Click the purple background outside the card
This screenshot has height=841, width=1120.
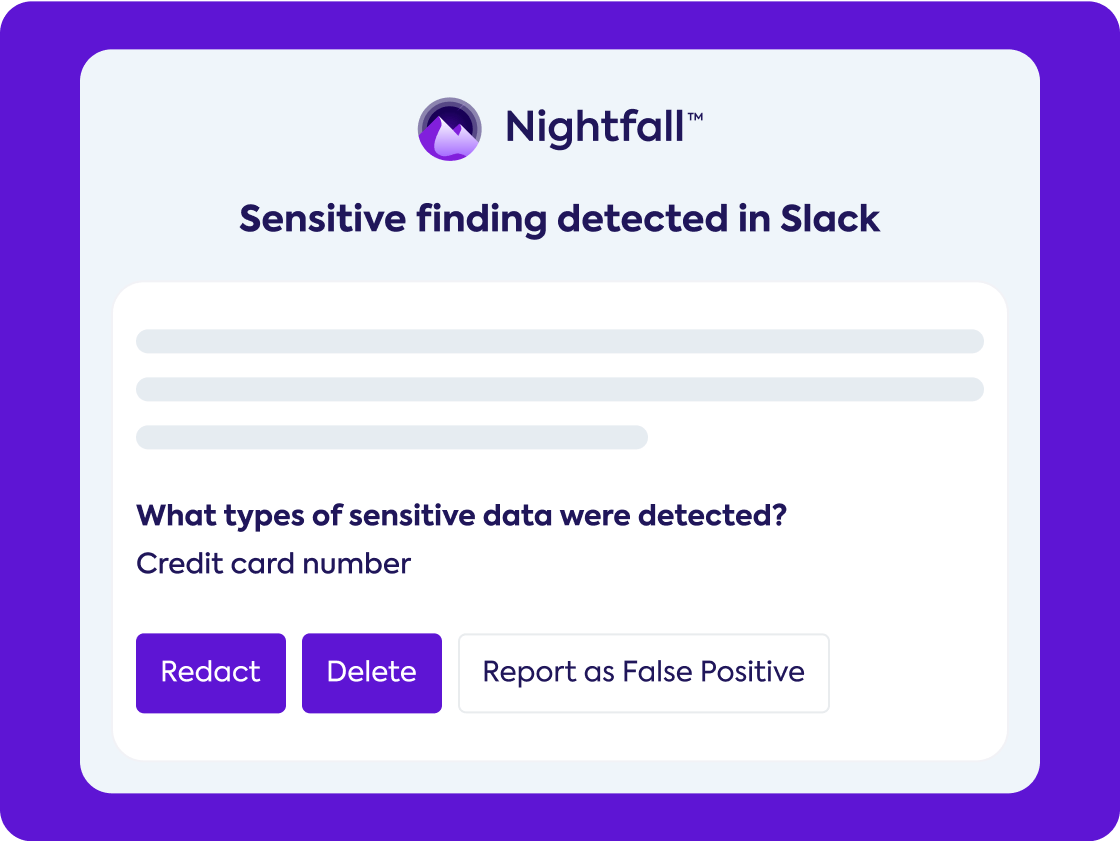point(40,420)
